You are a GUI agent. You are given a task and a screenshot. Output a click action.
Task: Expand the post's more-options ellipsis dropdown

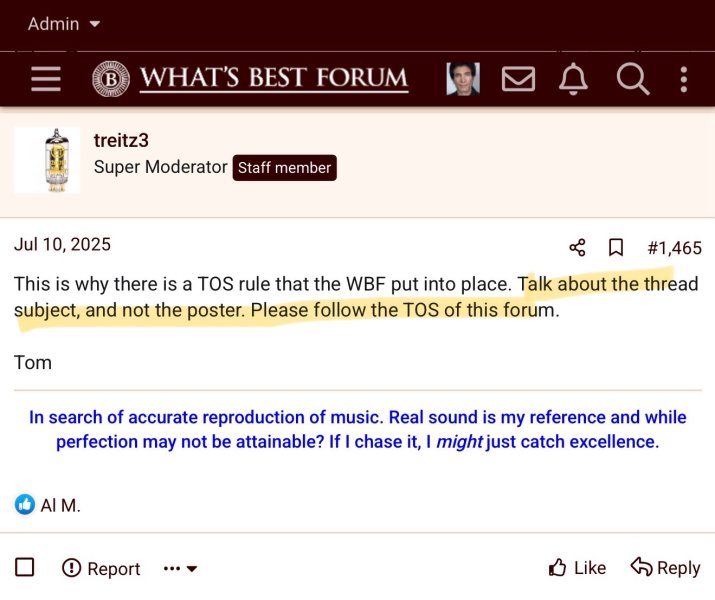(x=180, y=568)
